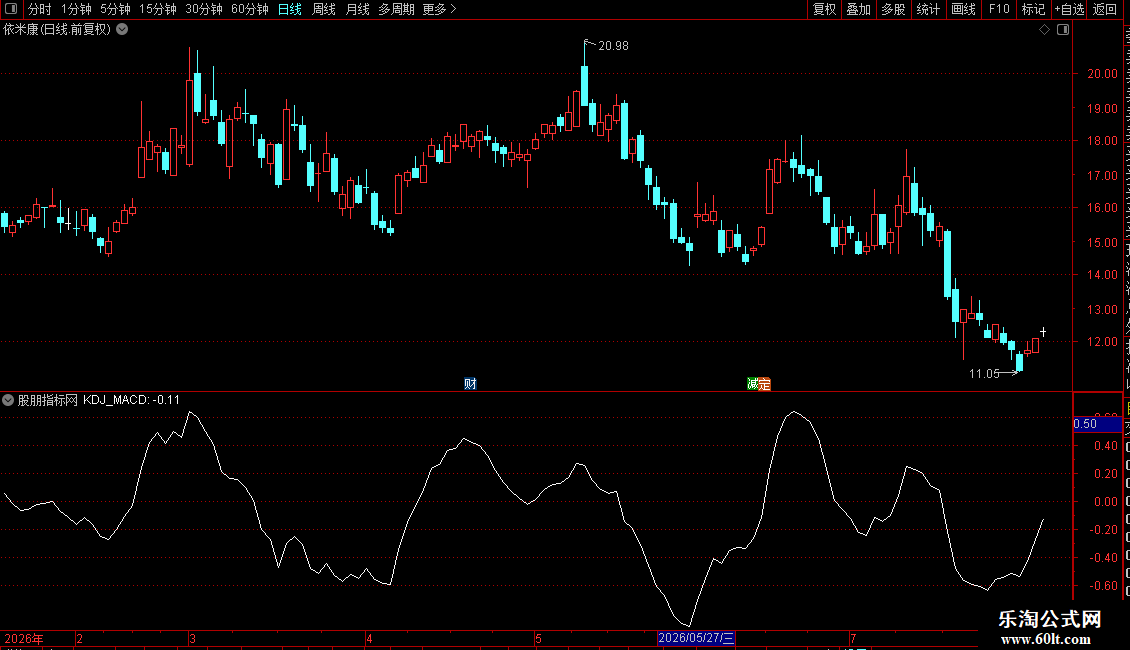The width and height of the screenshot is (1130, 650).
Task: Select the 30分钟 period
Action: [204, 9]
